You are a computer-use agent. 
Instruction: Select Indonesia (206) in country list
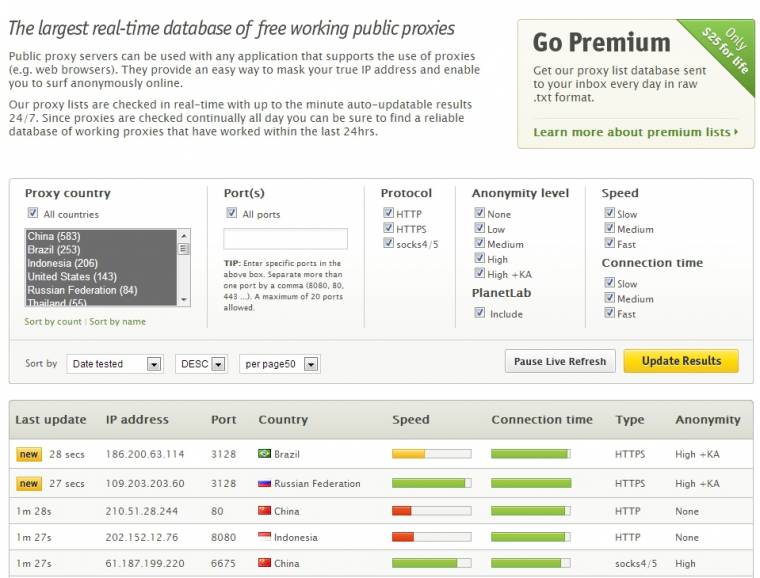(x=101, y=263)
